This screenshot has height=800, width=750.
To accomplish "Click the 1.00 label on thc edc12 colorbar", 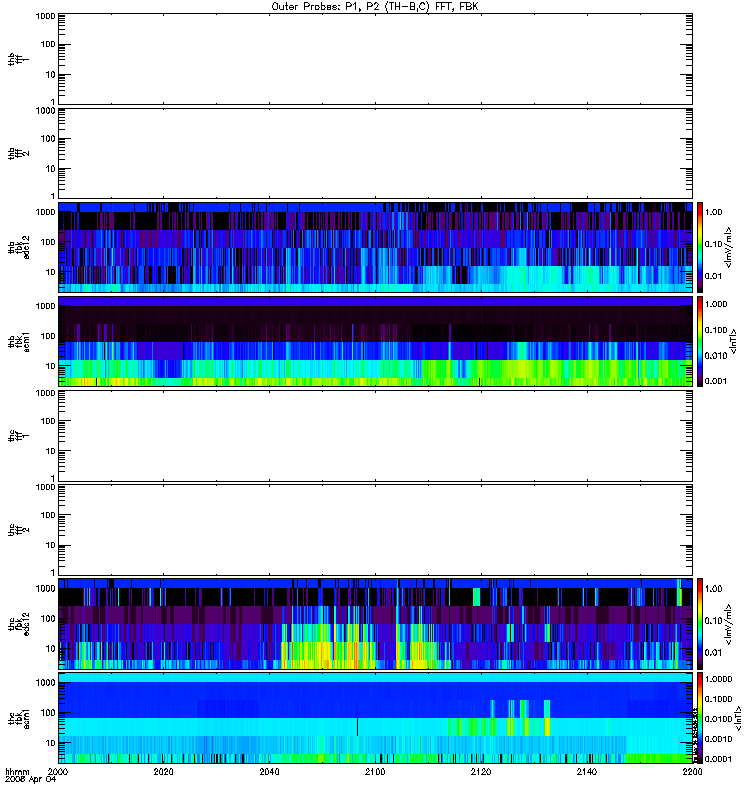I will (713, 588).
